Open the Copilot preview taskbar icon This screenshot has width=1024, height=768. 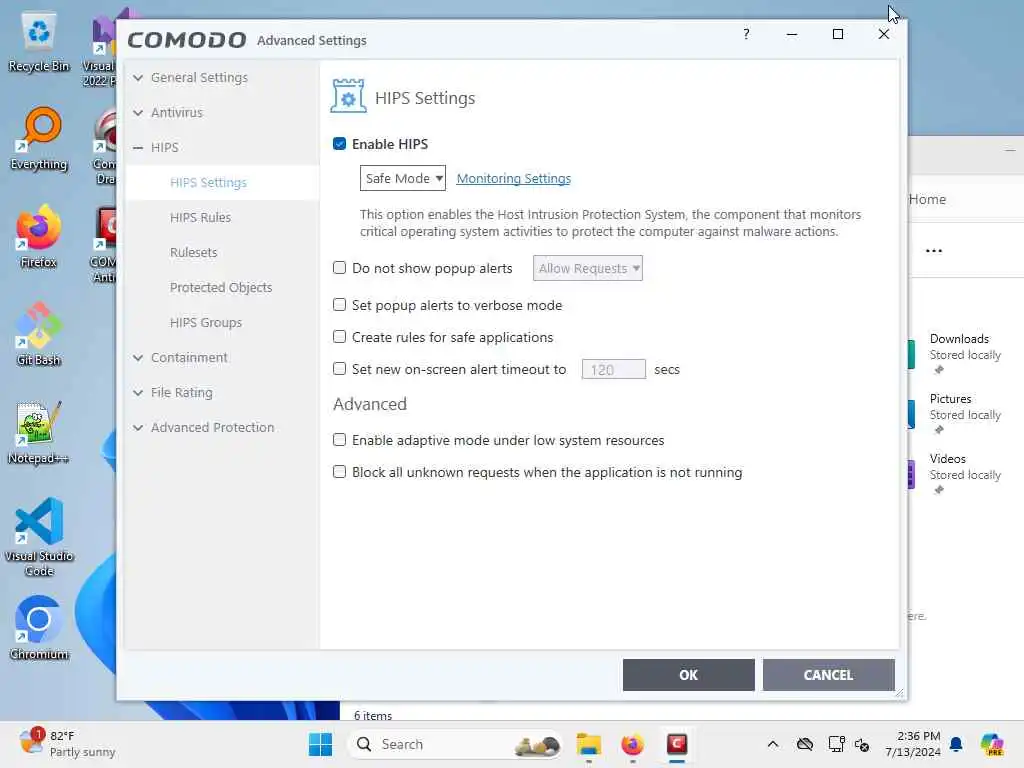992,744
